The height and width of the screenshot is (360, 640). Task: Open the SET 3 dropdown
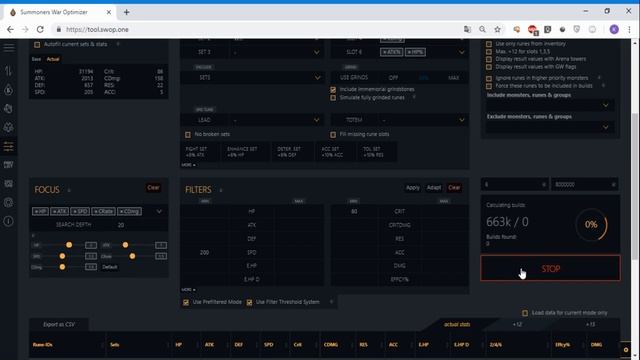pyautogui.click(x=276, y=52)
